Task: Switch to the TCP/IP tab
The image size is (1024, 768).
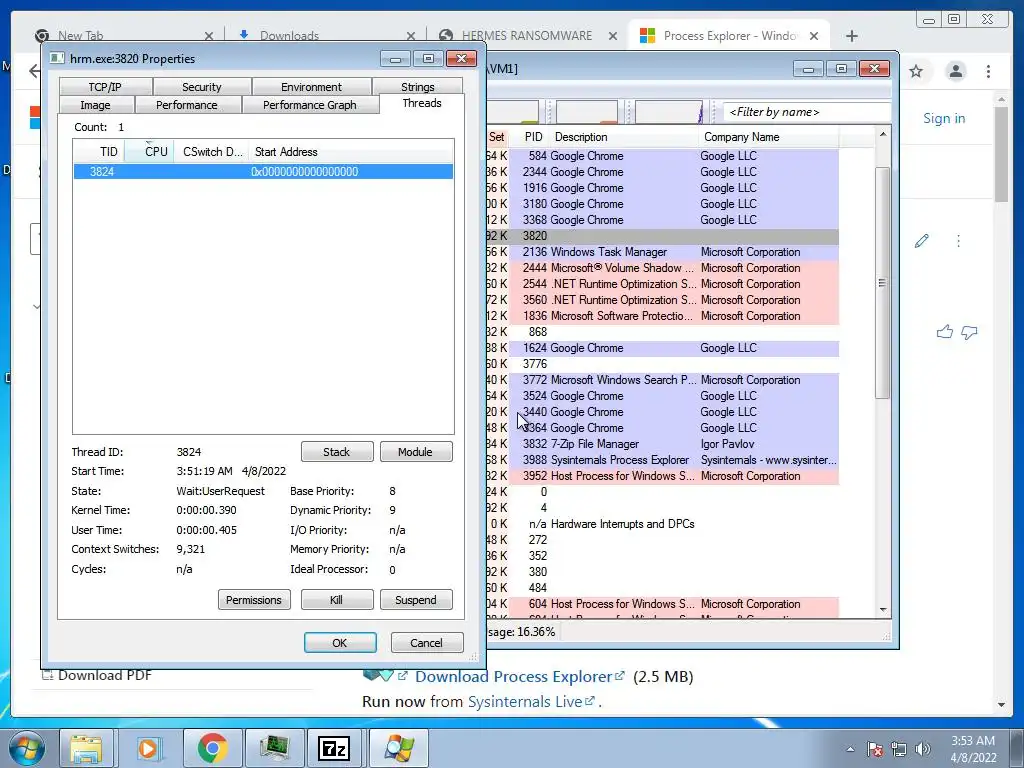Action: pyautogui.click(x=105, y=87)
